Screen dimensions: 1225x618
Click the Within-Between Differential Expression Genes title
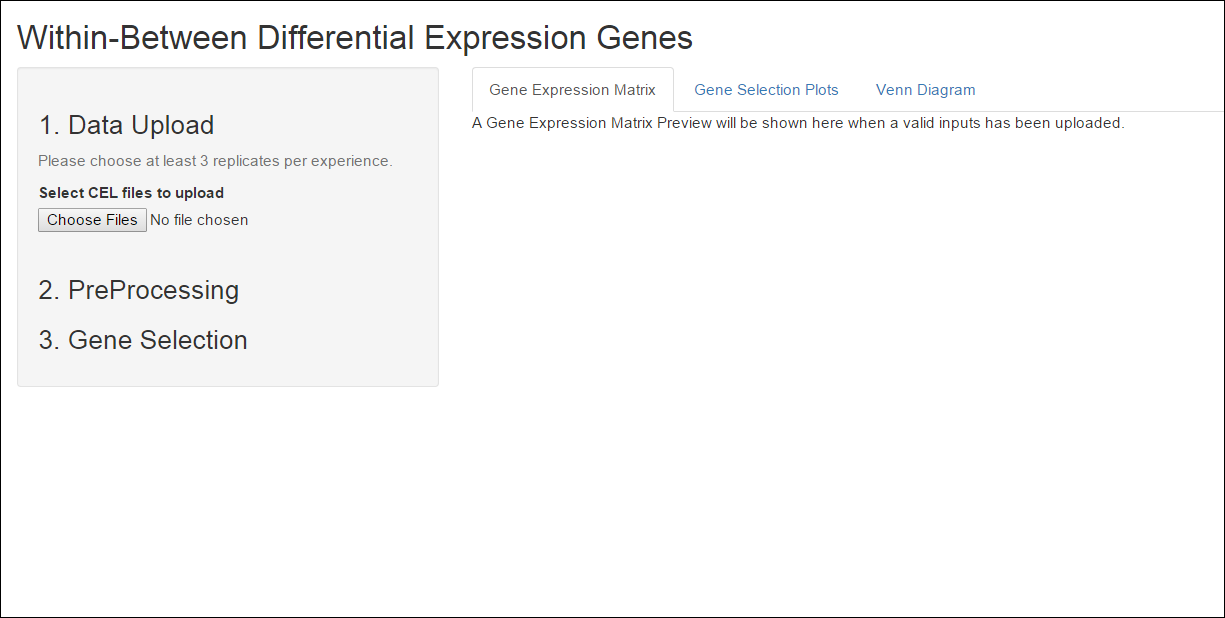[x=355, y=38]
